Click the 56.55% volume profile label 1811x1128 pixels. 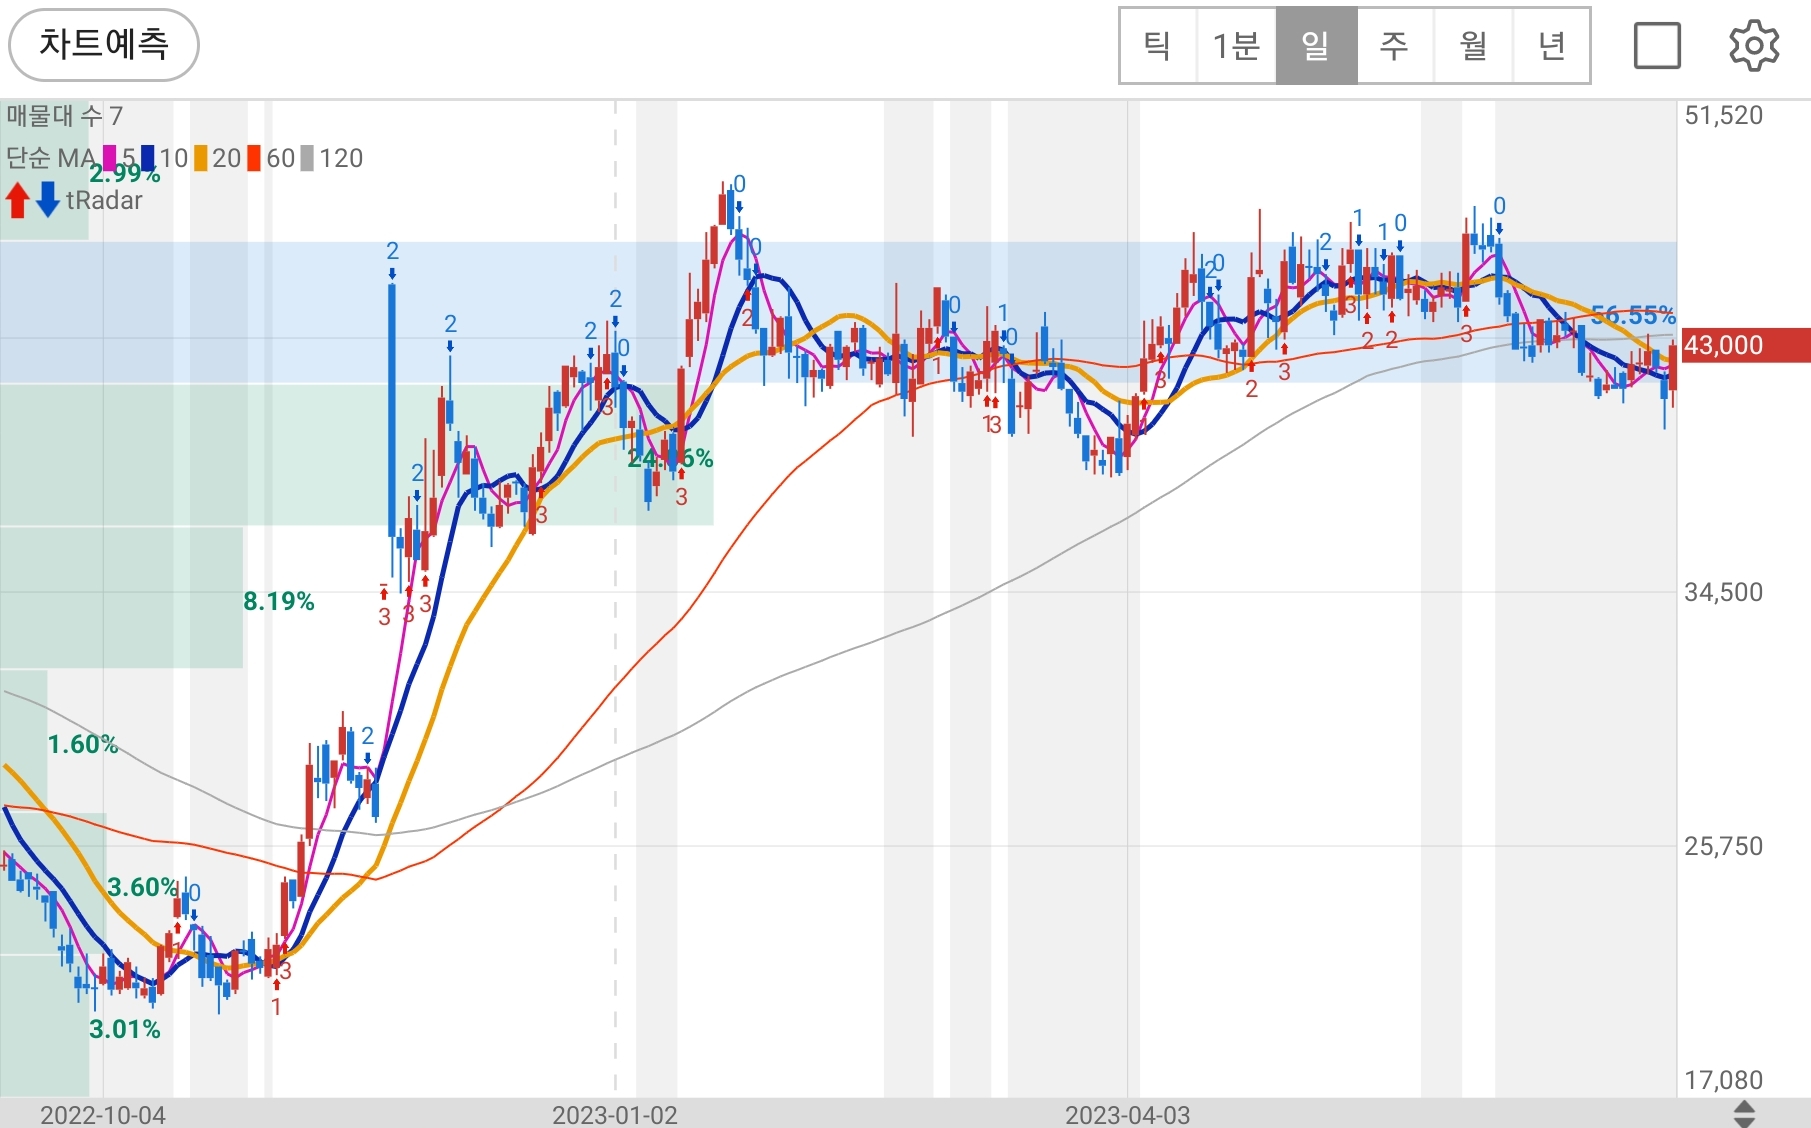(1633, 316)
